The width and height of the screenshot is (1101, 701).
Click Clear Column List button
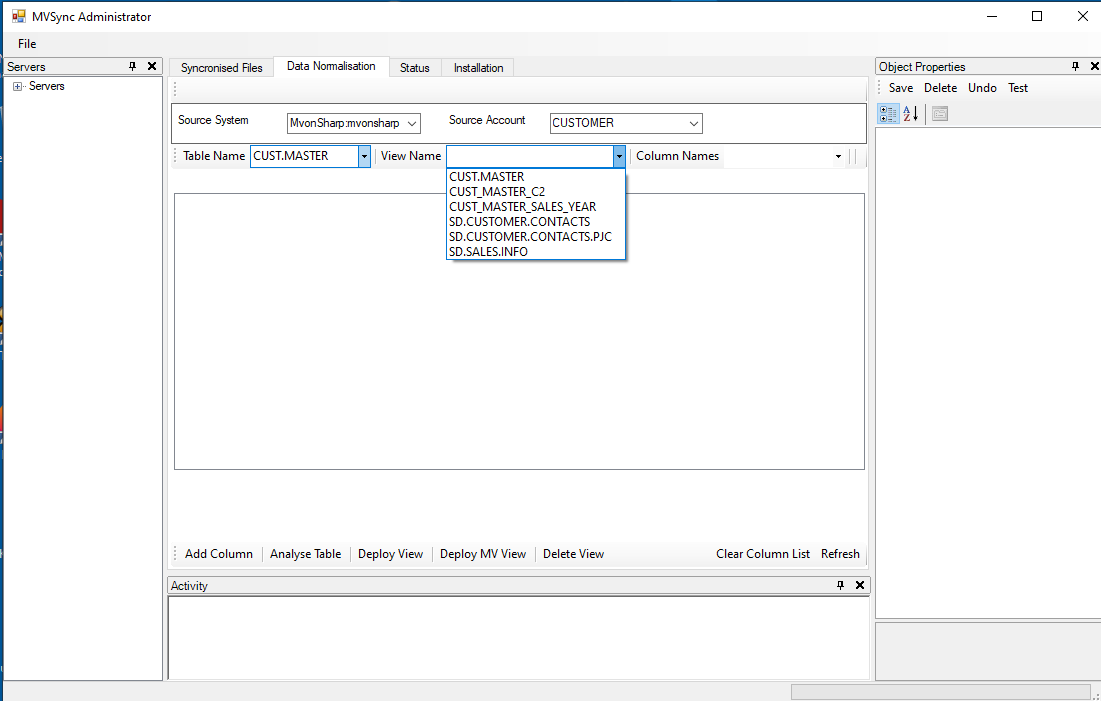[x=763, y=553]
